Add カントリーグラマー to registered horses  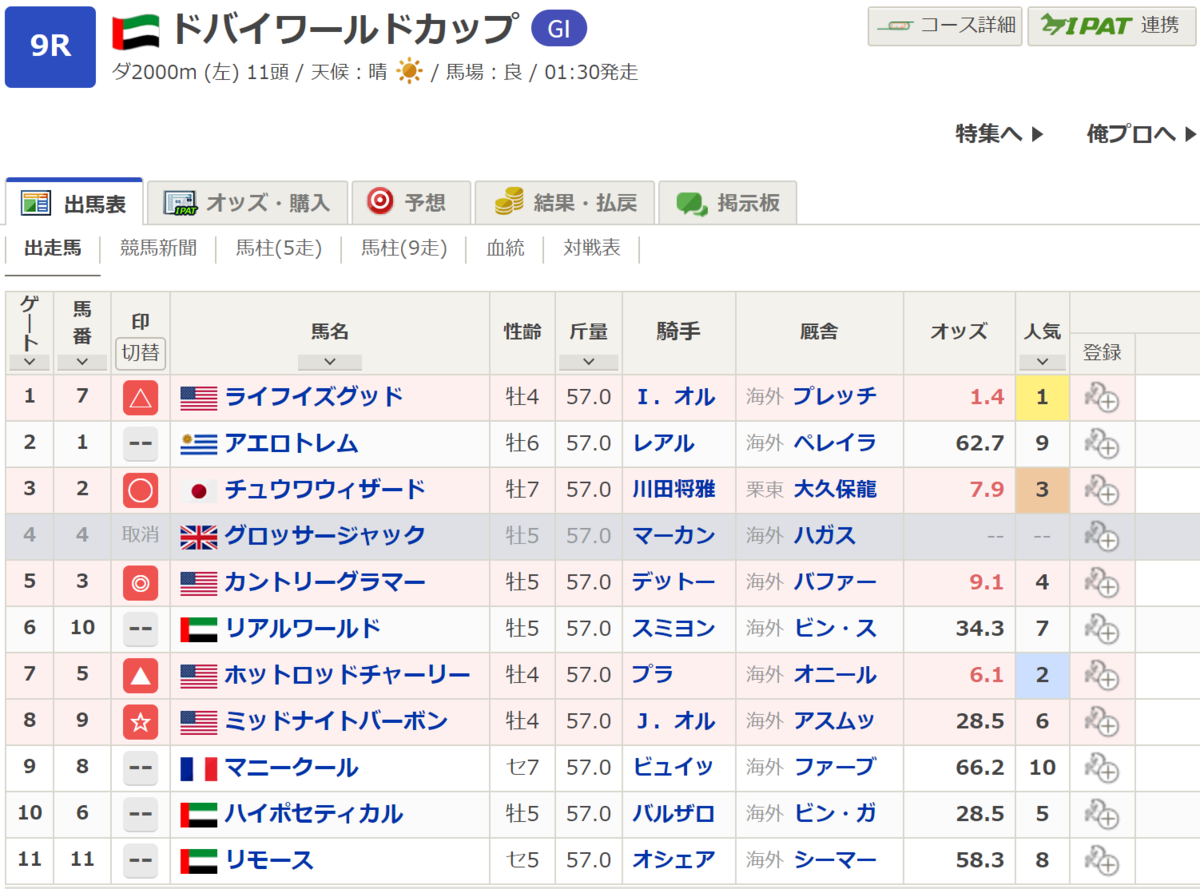(1101, 582)
